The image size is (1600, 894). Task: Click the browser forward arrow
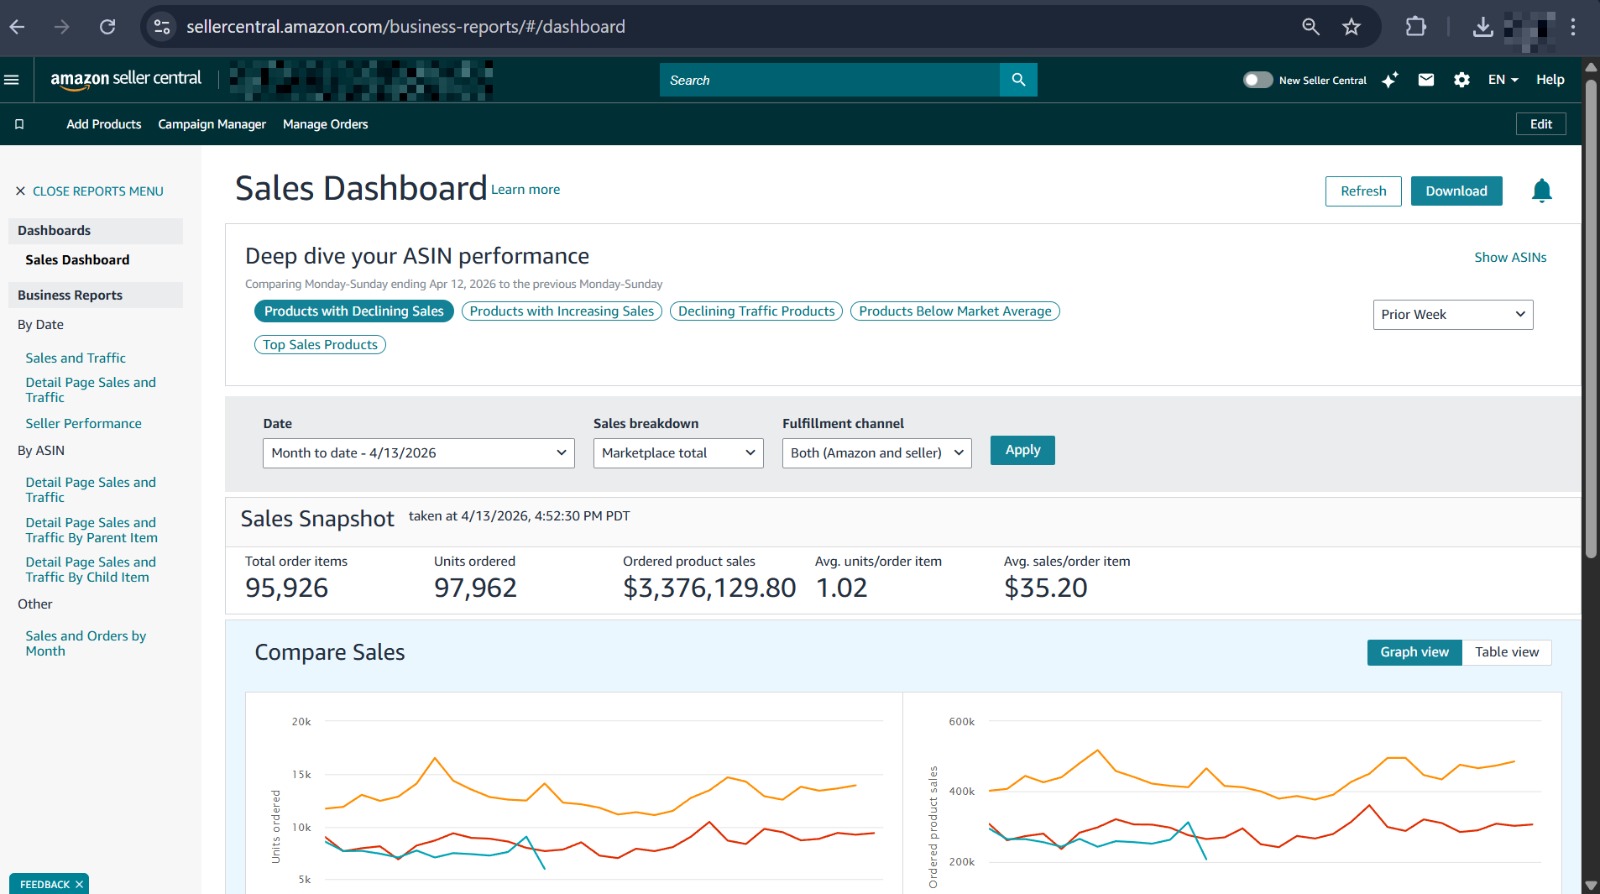pos(62,27)
